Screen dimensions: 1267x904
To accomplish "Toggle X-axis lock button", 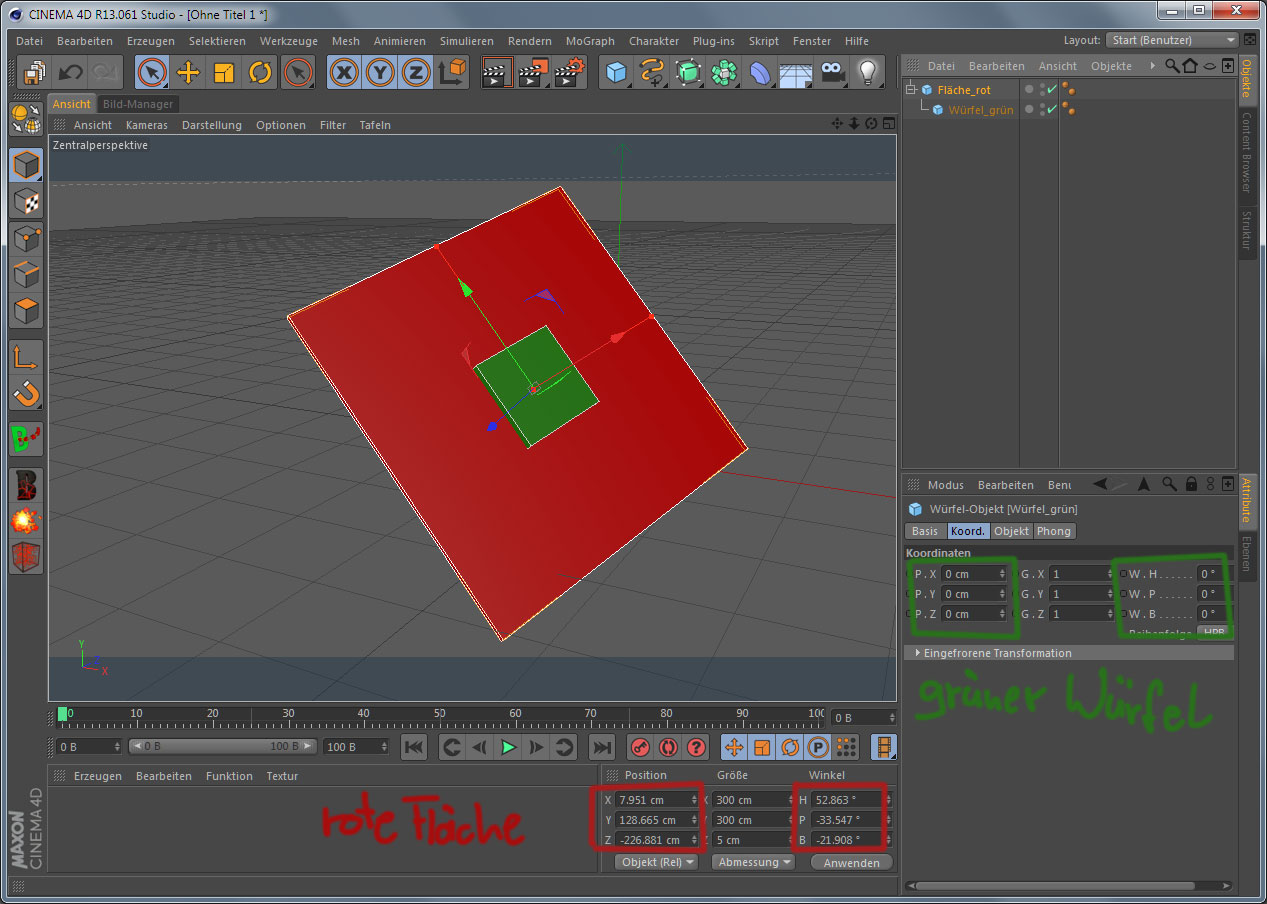I will (344, 72).
